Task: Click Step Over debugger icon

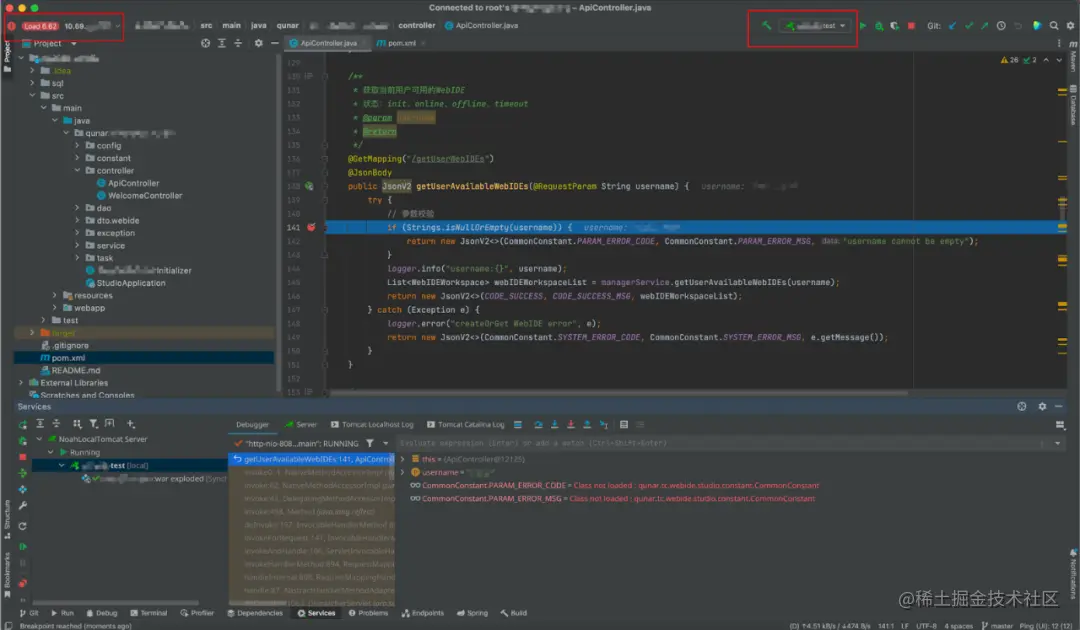Action: [538, 425]
